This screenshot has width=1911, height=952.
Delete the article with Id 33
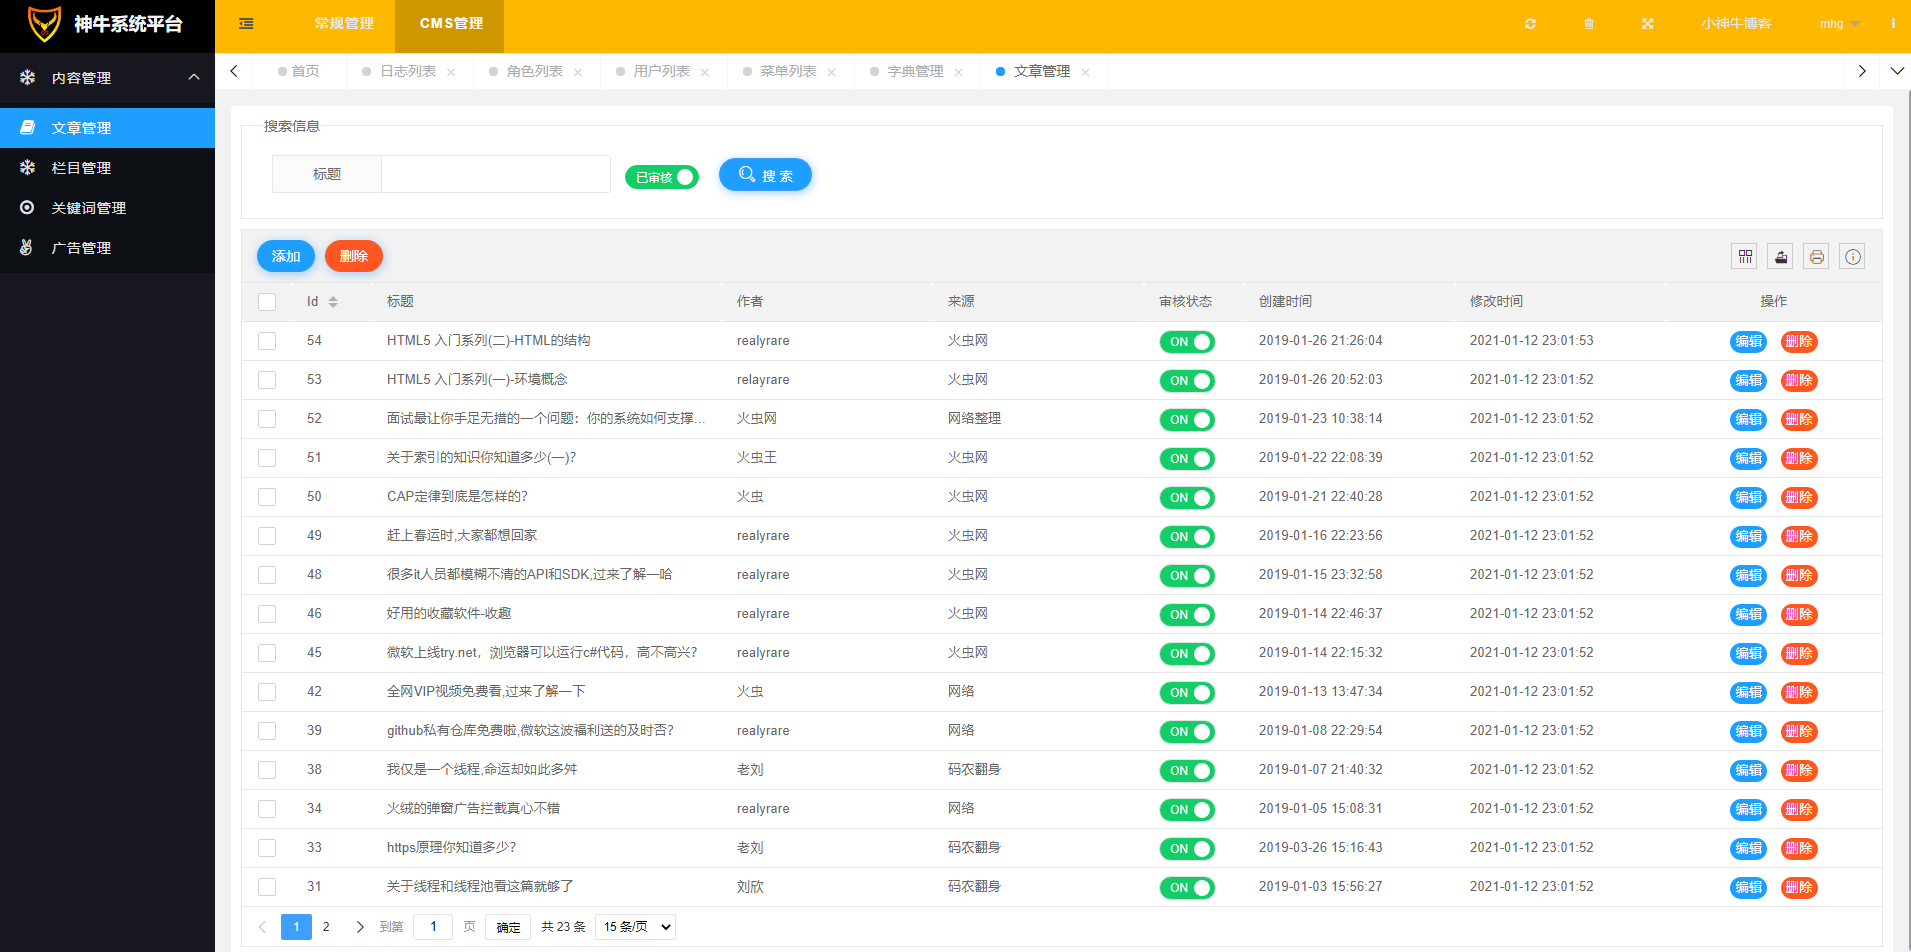pyautogui.click(x=1799, y=849)
